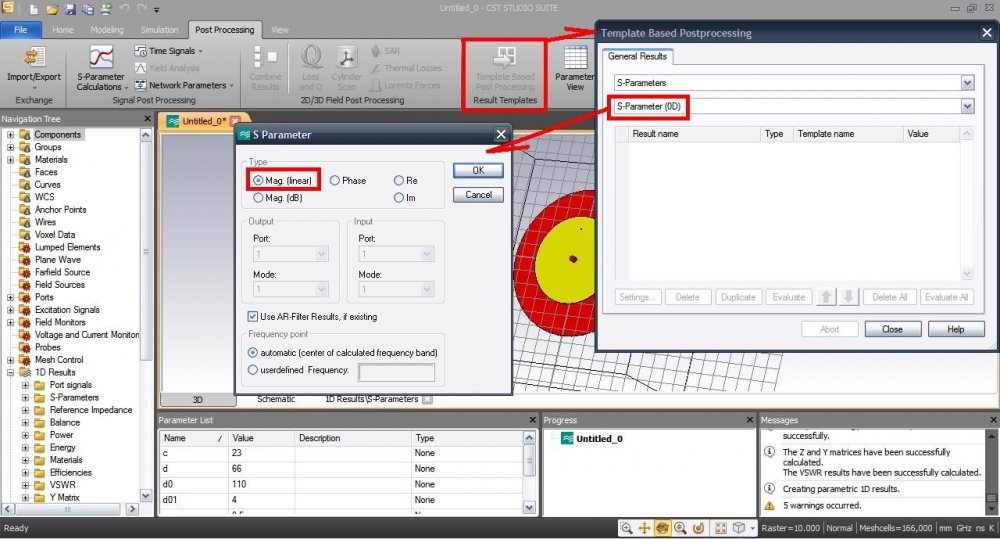Switch to the Modeling ribbon tab

click(x=107, y=29)
